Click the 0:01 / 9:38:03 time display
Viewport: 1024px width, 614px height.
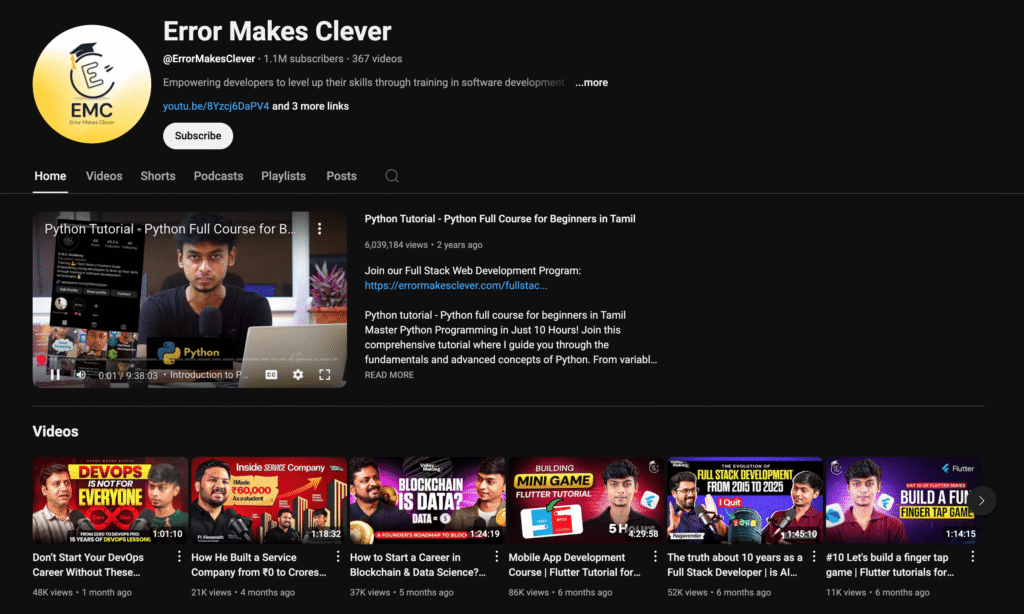(x=128, y=376)
